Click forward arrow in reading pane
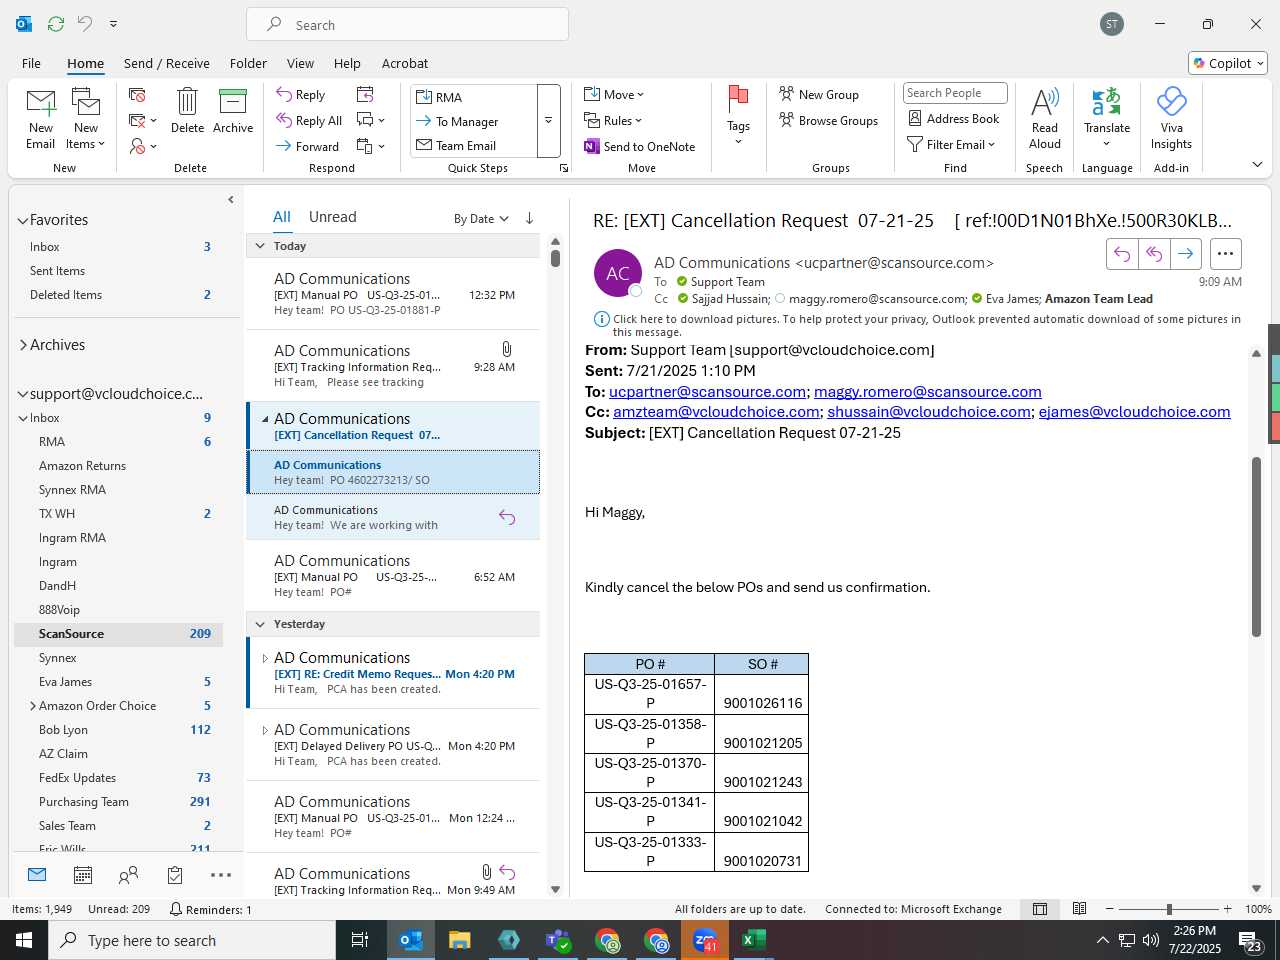The height and width of the screenshot is (960, 1280). [1185, 254]
